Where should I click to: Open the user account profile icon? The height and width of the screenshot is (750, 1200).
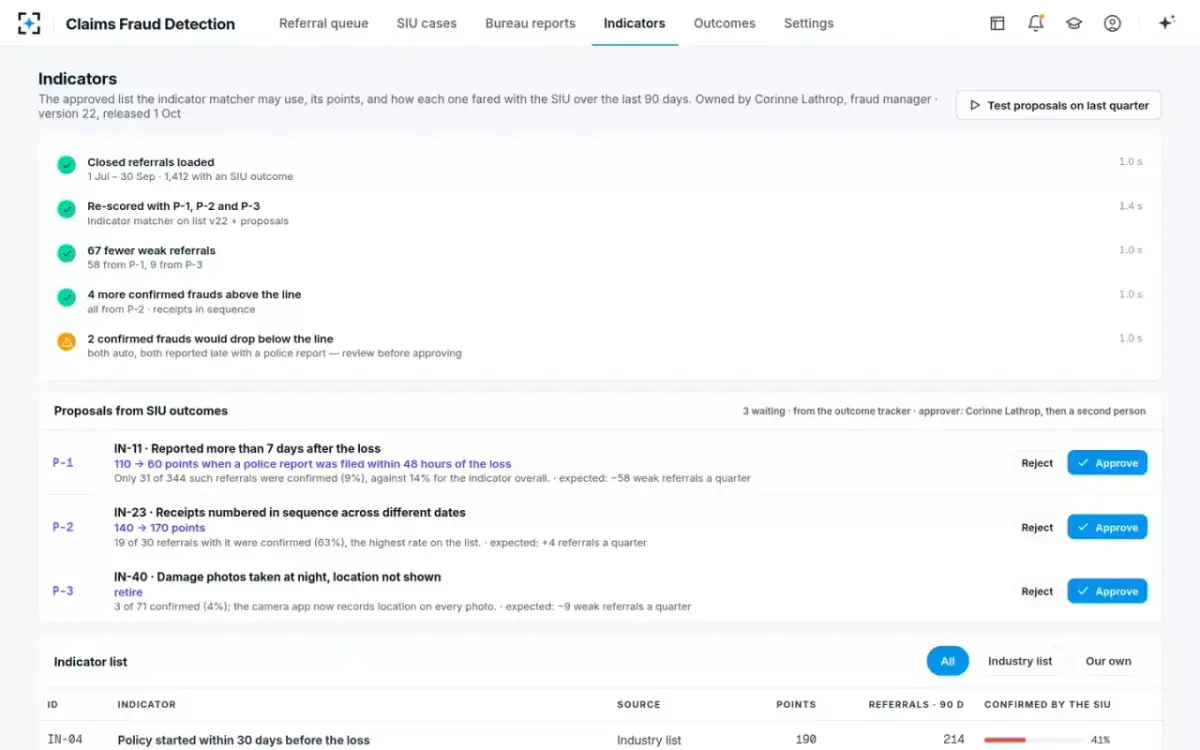click(x=1112, y=23)
